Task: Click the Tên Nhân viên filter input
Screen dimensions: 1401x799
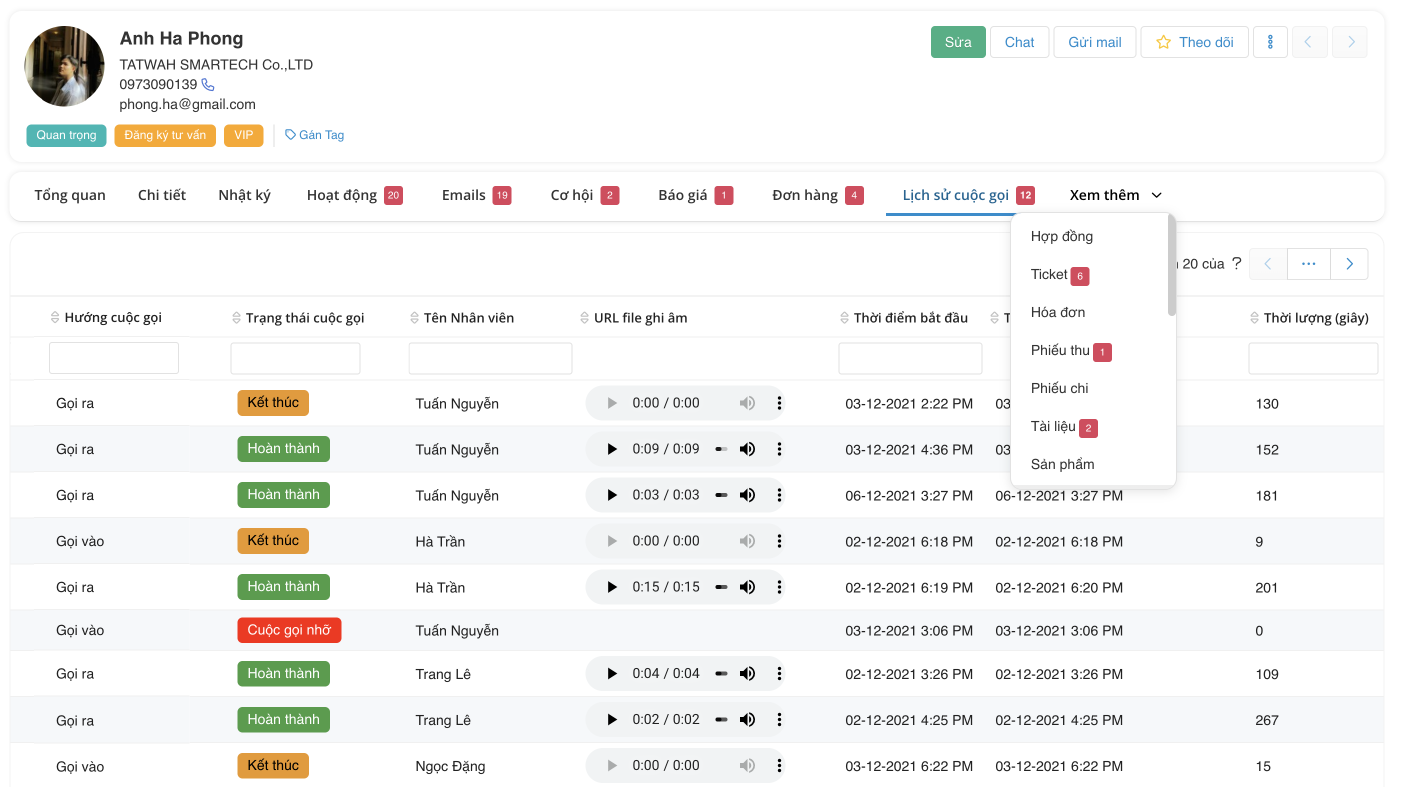Action: 490,358
